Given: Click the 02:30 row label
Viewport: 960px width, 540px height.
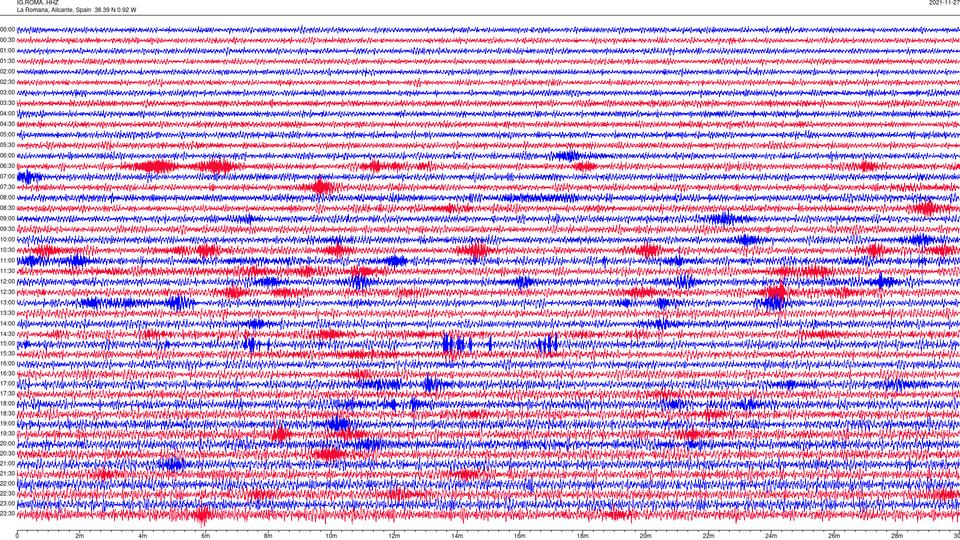Looking at the screenshot, I should click(7, 82).
